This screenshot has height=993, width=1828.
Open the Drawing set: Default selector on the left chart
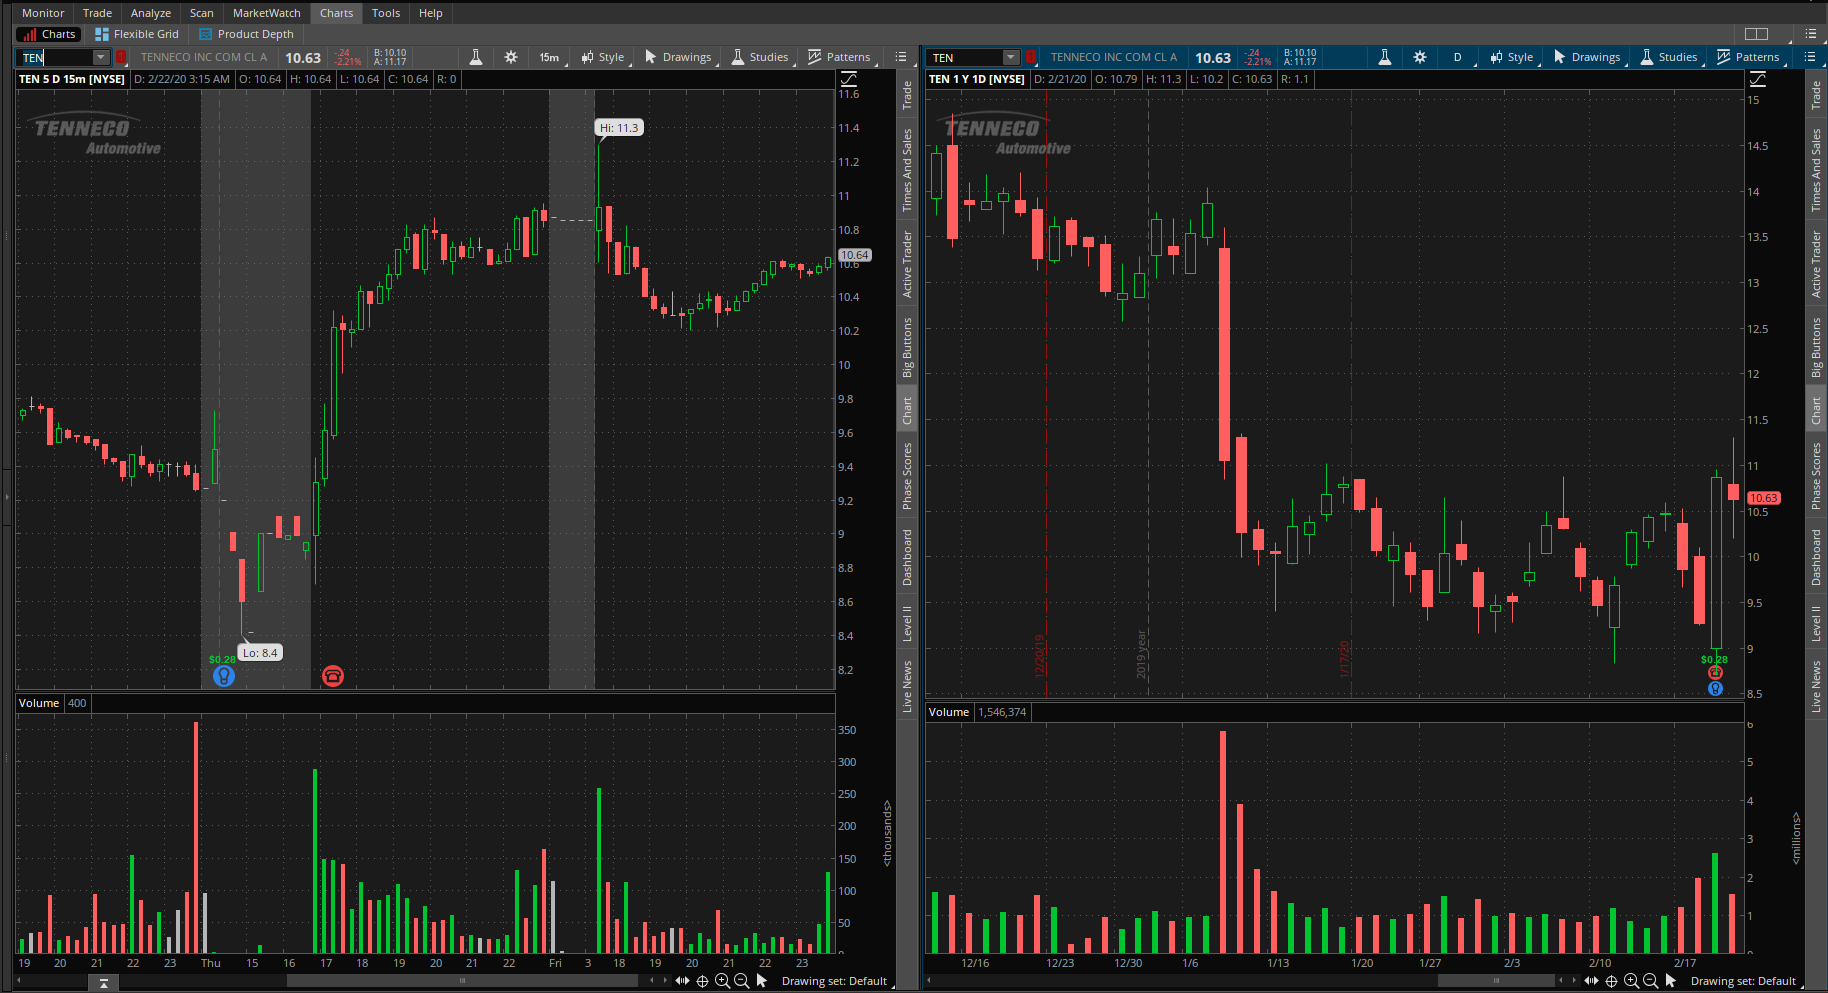834,981
